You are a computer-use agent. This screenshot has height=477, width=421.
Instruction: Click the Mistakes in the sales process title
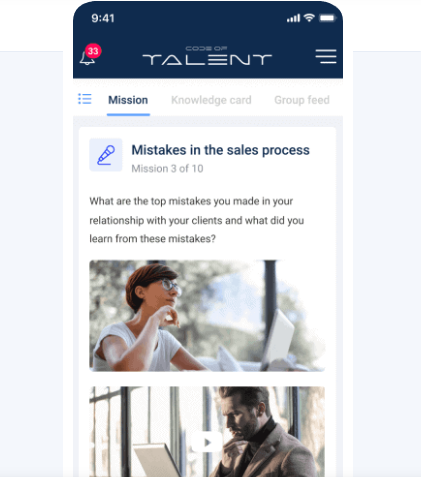click(x=220, y=150)
